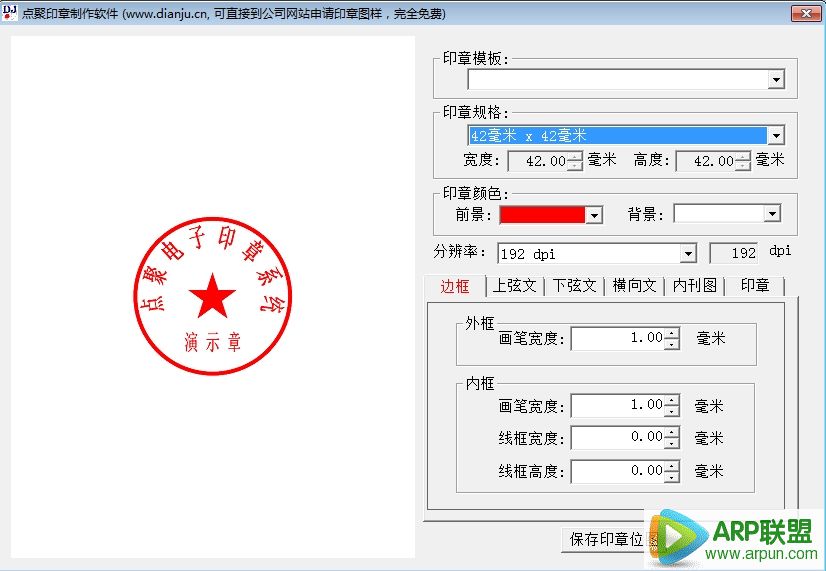The width and height of the screenshot is (826, 571).
Task: Expand the 印章规格 size dropdown arrow
Action: (776, 135)
